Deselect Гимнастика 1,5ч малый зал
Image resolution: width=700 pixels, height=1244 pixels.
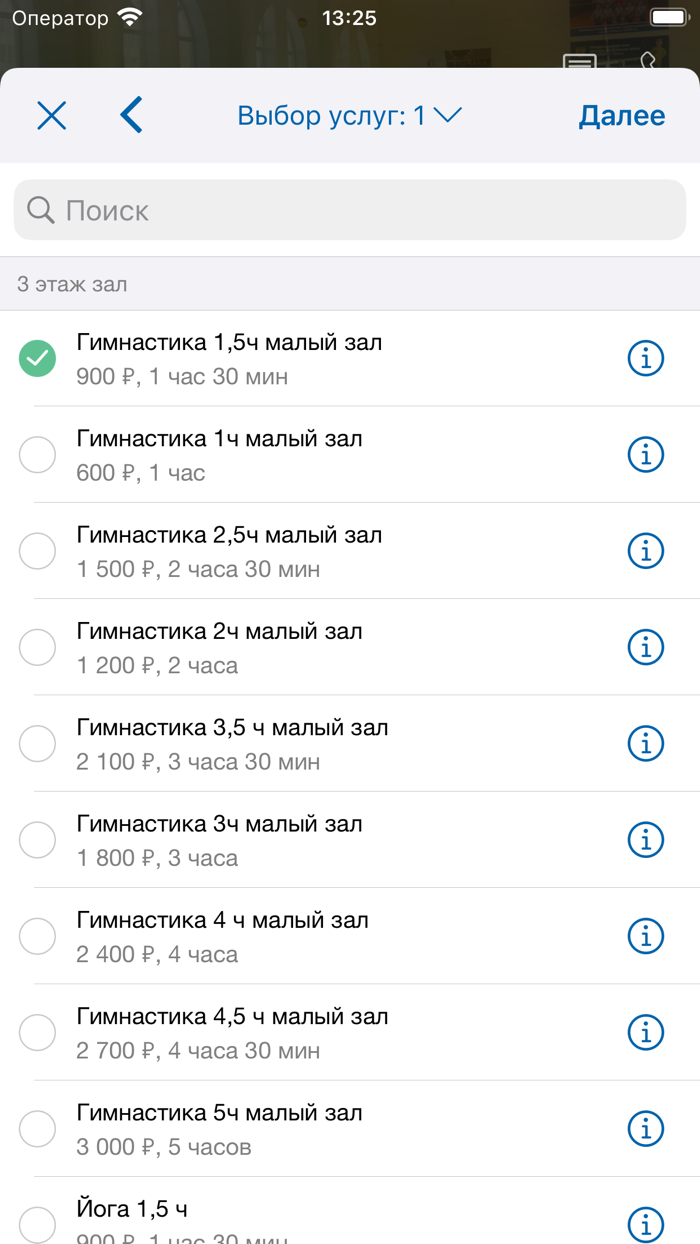pyautogui.click(x=37, y=357)
